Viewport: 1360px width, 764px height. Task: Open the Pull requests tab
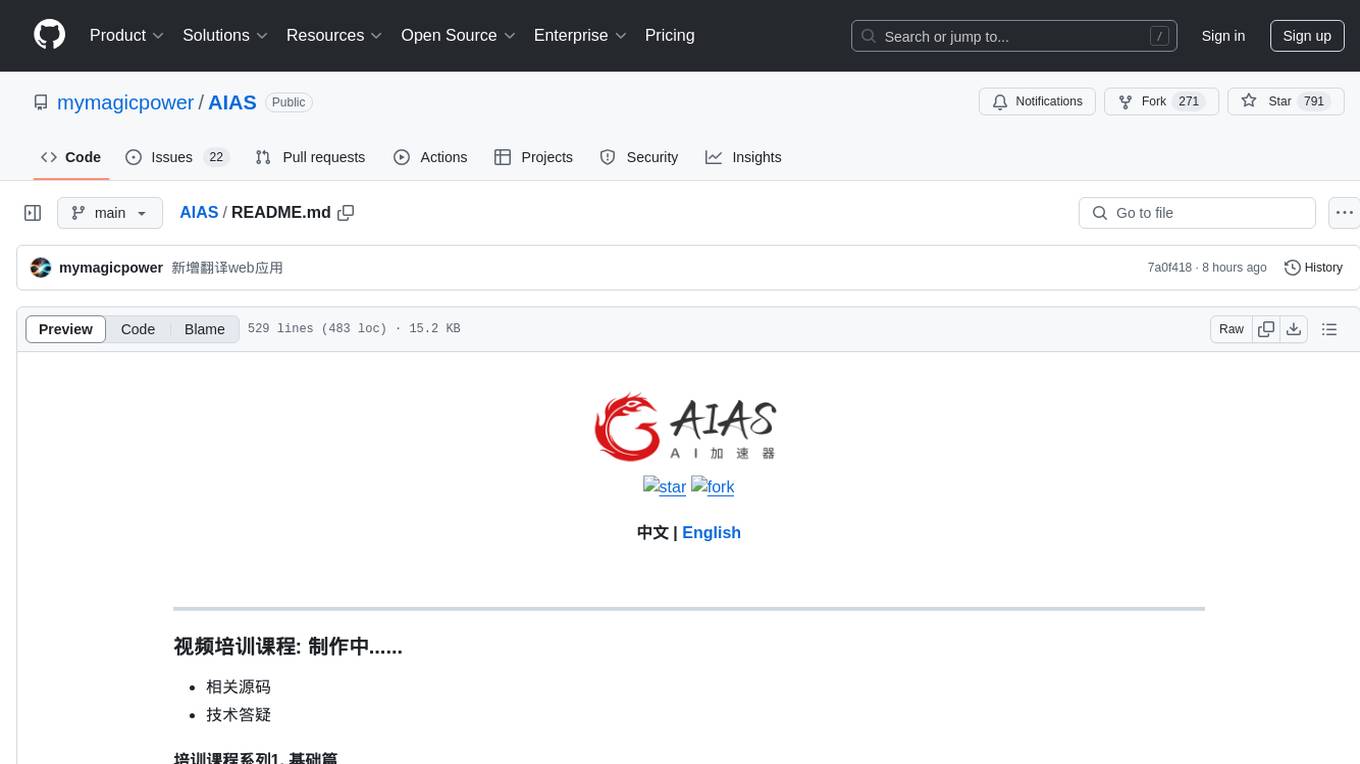(310, 157)
